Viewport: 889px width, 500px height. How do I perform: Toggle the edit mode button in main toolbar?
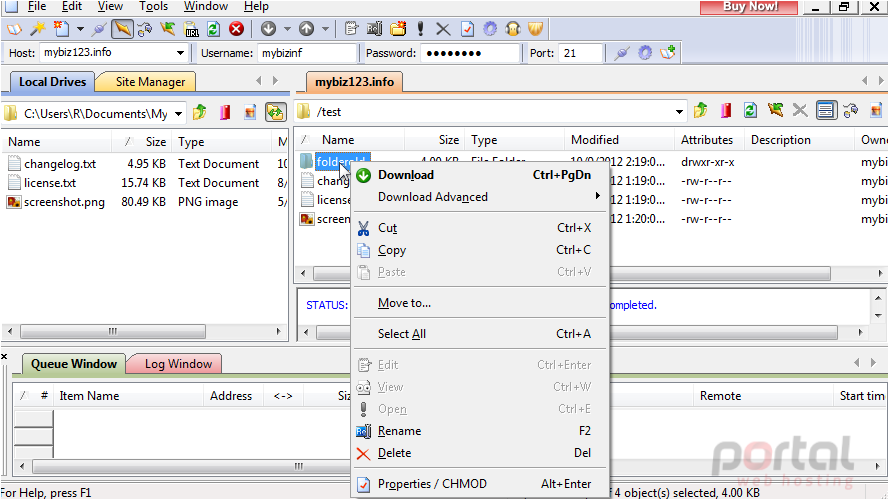point(122,28)
